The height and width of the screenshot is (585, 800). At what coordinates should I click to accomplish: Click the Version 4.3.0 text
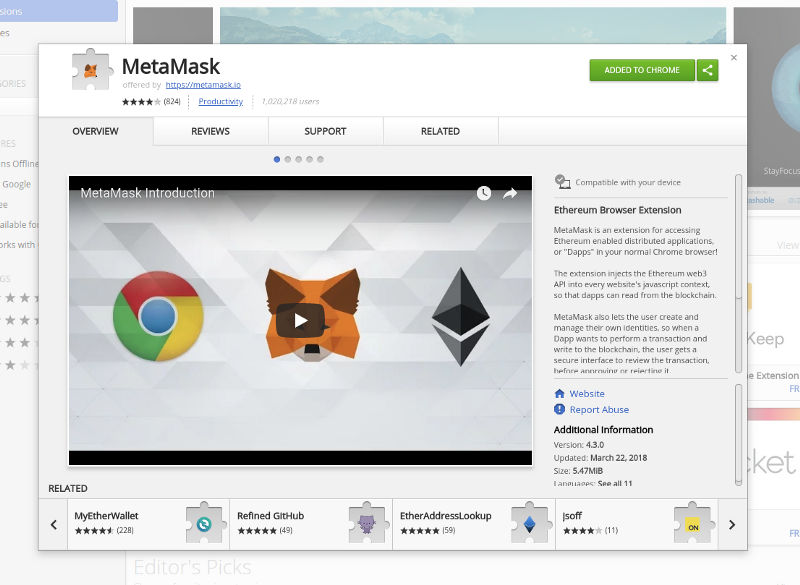579,445
